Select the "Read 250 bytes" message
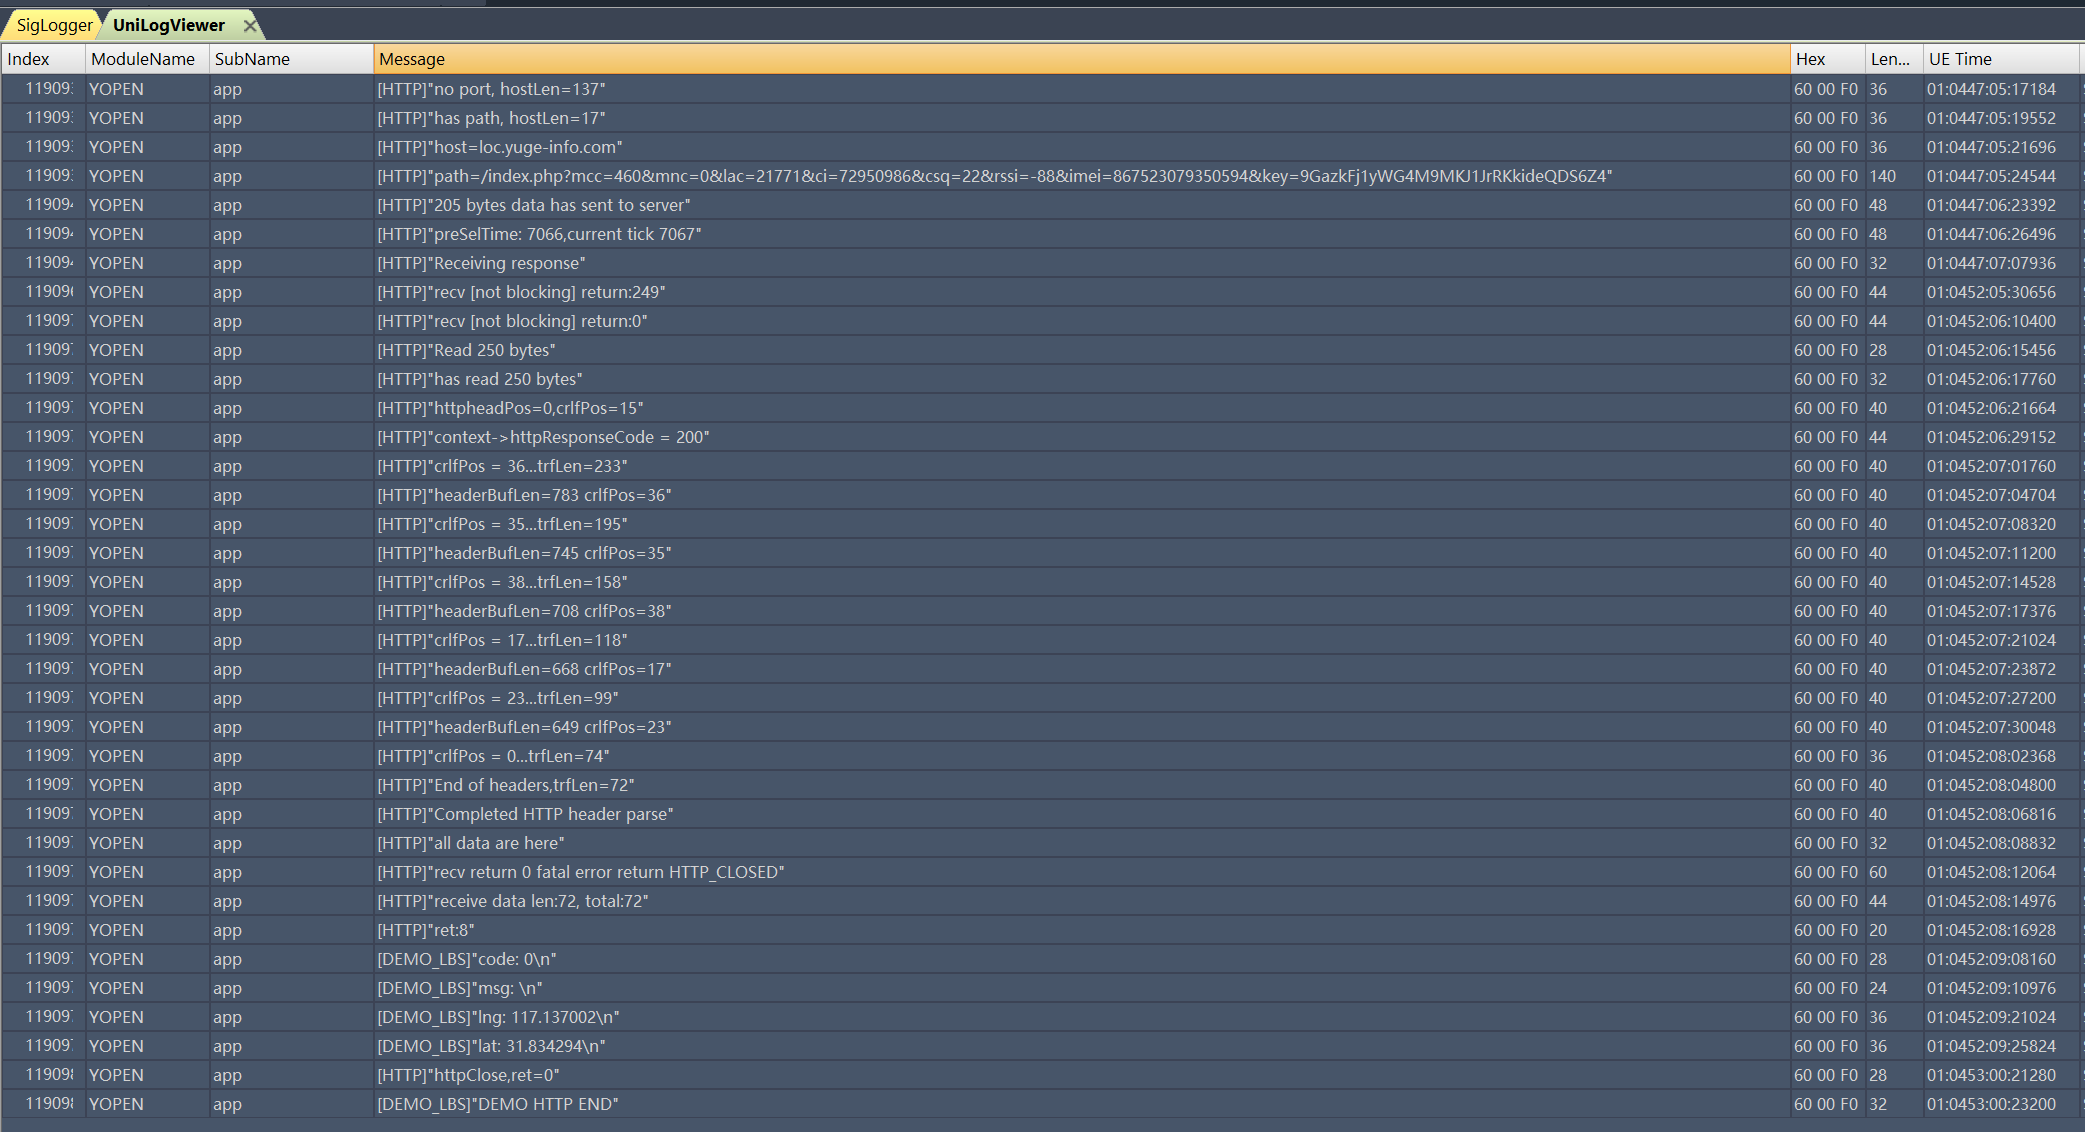Screen dimensions: 2085x1132 (1040, 350)
